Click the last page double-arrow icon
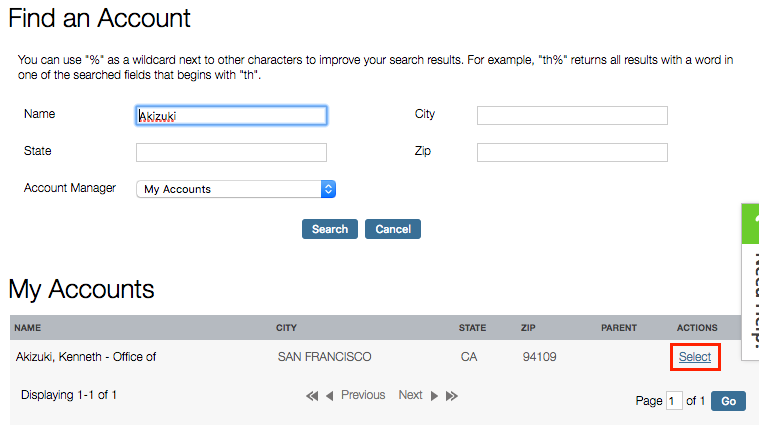The width and height of the screenshot is (759, 431). pos(452,396)
